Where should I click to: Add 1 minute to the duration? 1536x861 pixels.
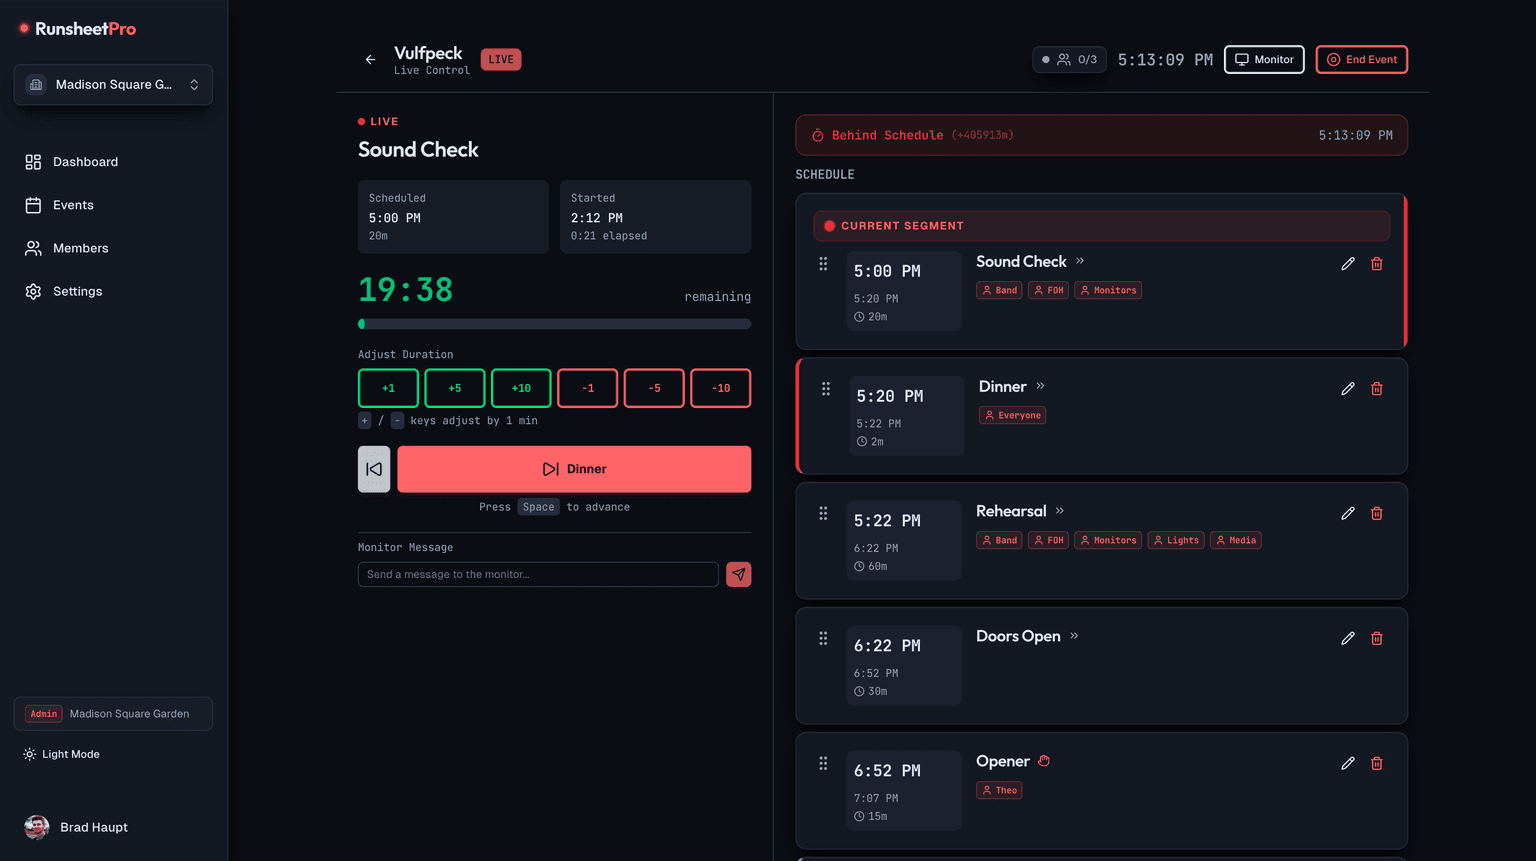click(x=388, y=388)
